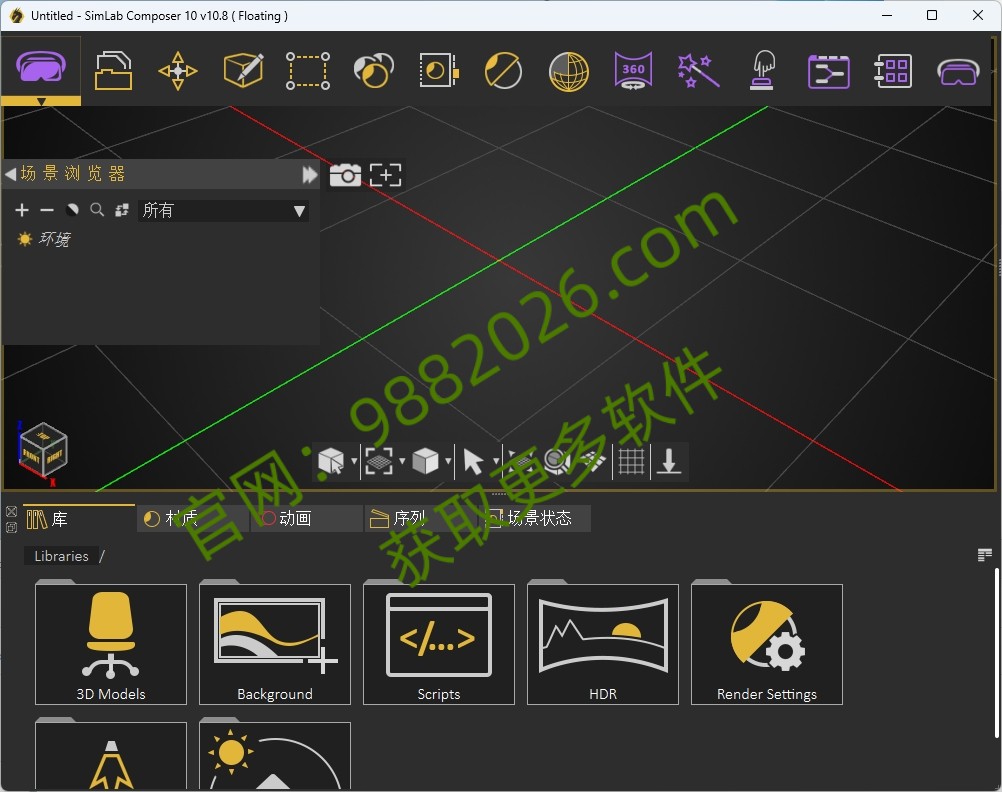Click the box with pencil modeling icon
Image resolution: width=1002 pixels, height=792 pixels.
click(243, 70)
